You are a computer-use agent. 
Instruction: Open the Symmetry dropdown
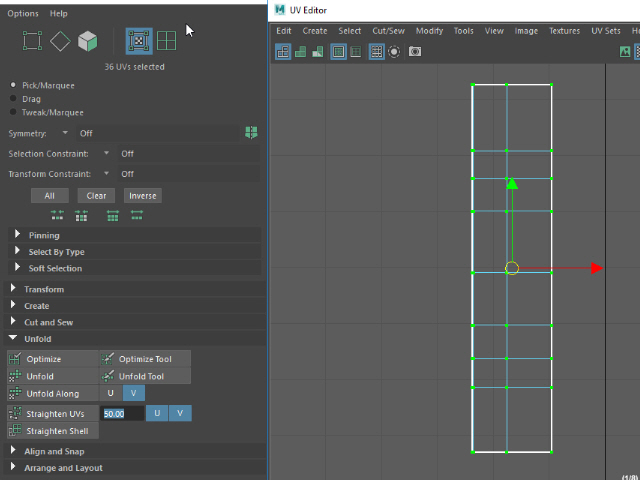tap(66, 133)
